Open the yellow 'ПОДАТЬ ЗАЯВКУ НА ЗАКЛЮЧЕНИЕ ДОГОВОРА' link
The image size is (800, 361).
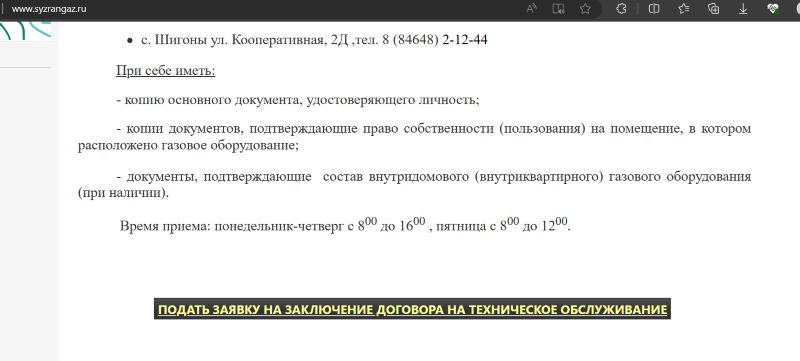(x=412, y=310)
